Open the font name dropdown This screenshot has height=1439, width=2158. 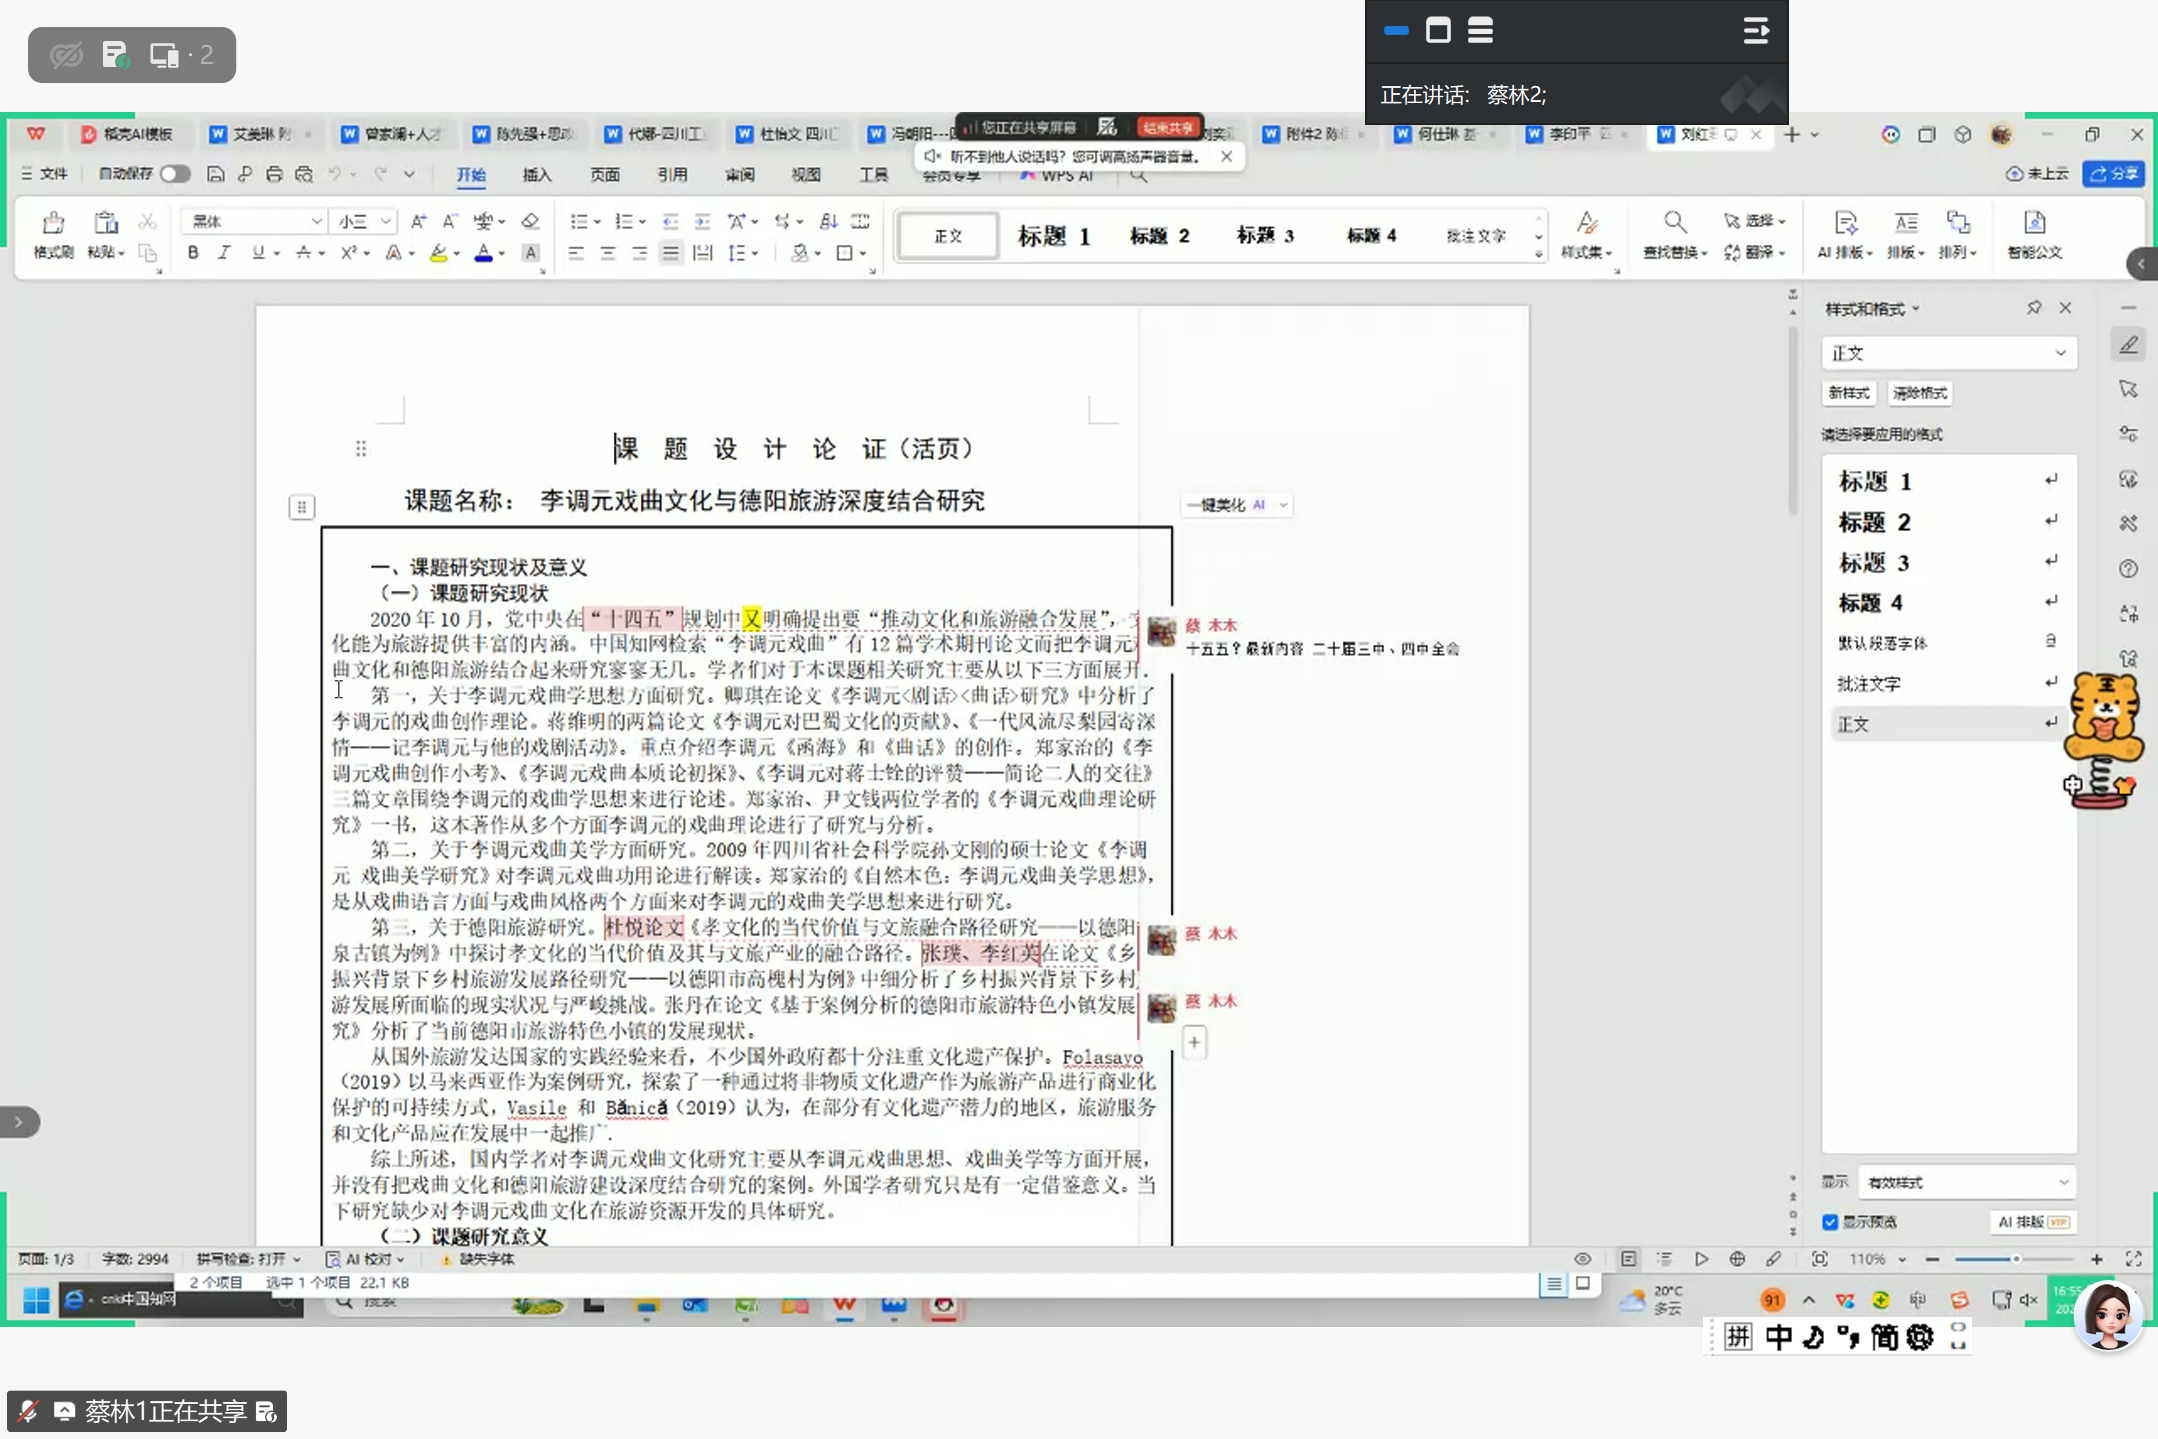coord(316,221)
